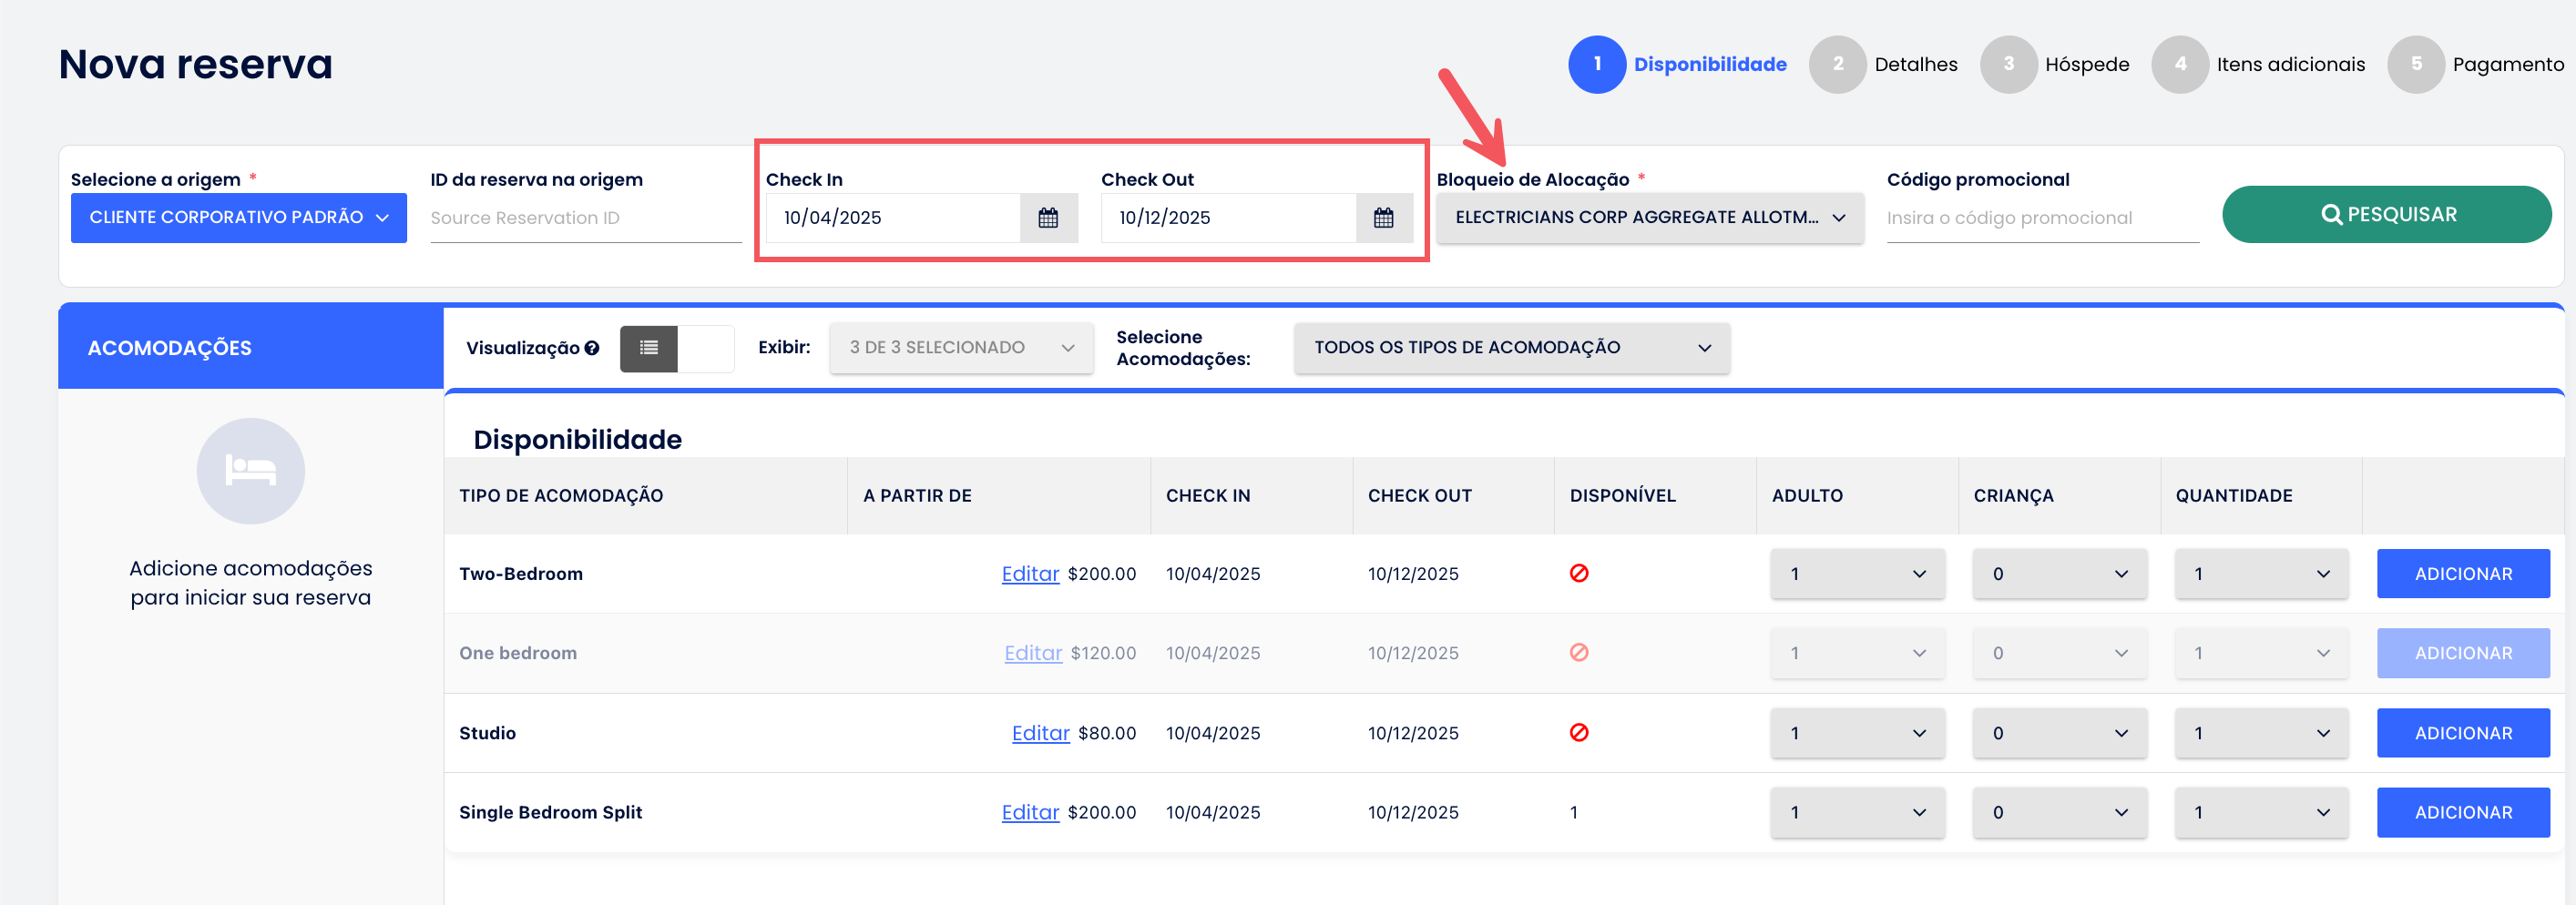Go to the Itens adicionais step
Screen dimensions: 2576x905
[2289, 64]
